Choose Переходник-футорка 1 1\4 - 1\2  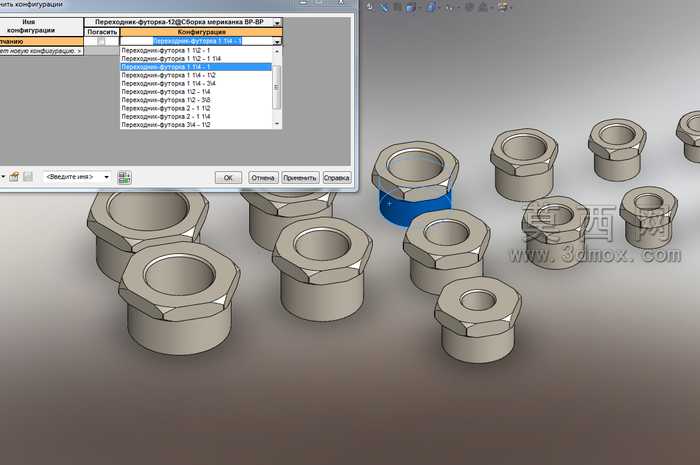click(196, 75)
